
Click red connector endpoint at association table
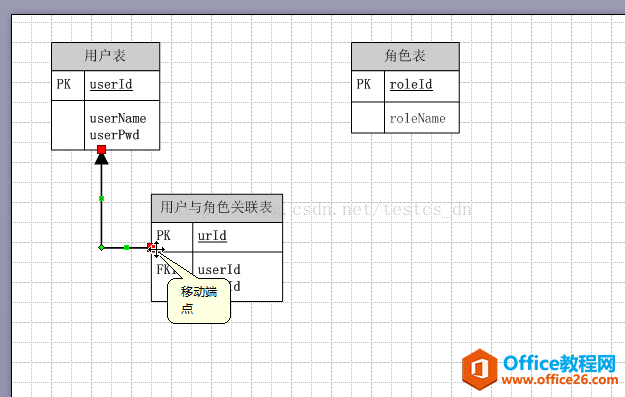(151, 247)
